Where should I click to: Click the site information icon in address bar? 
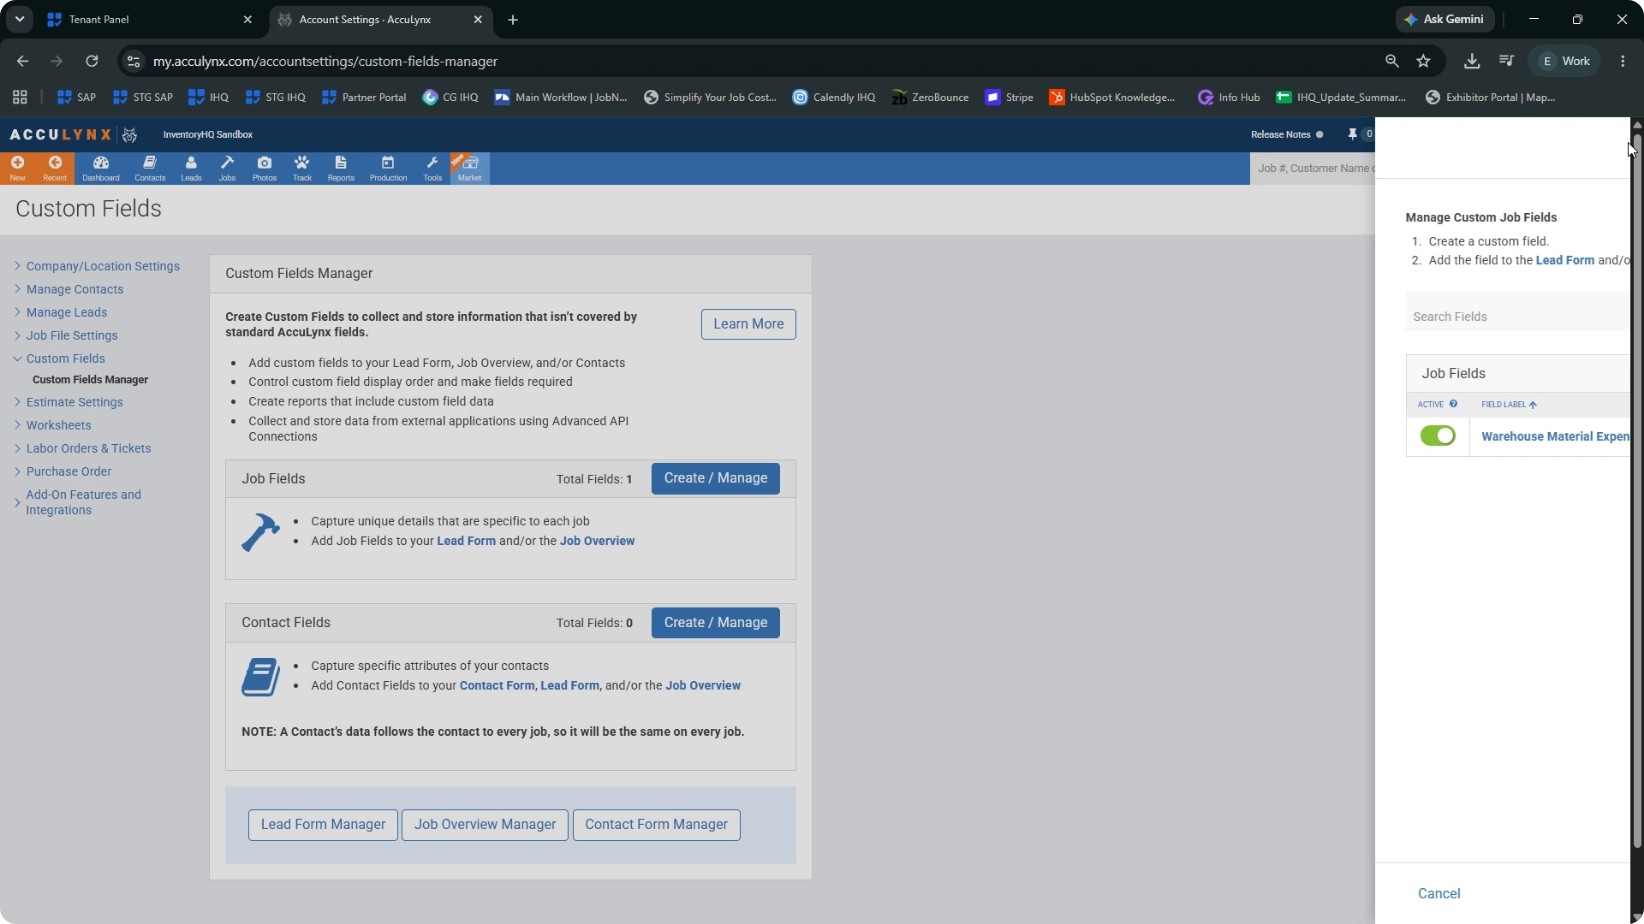pos(133,61)
